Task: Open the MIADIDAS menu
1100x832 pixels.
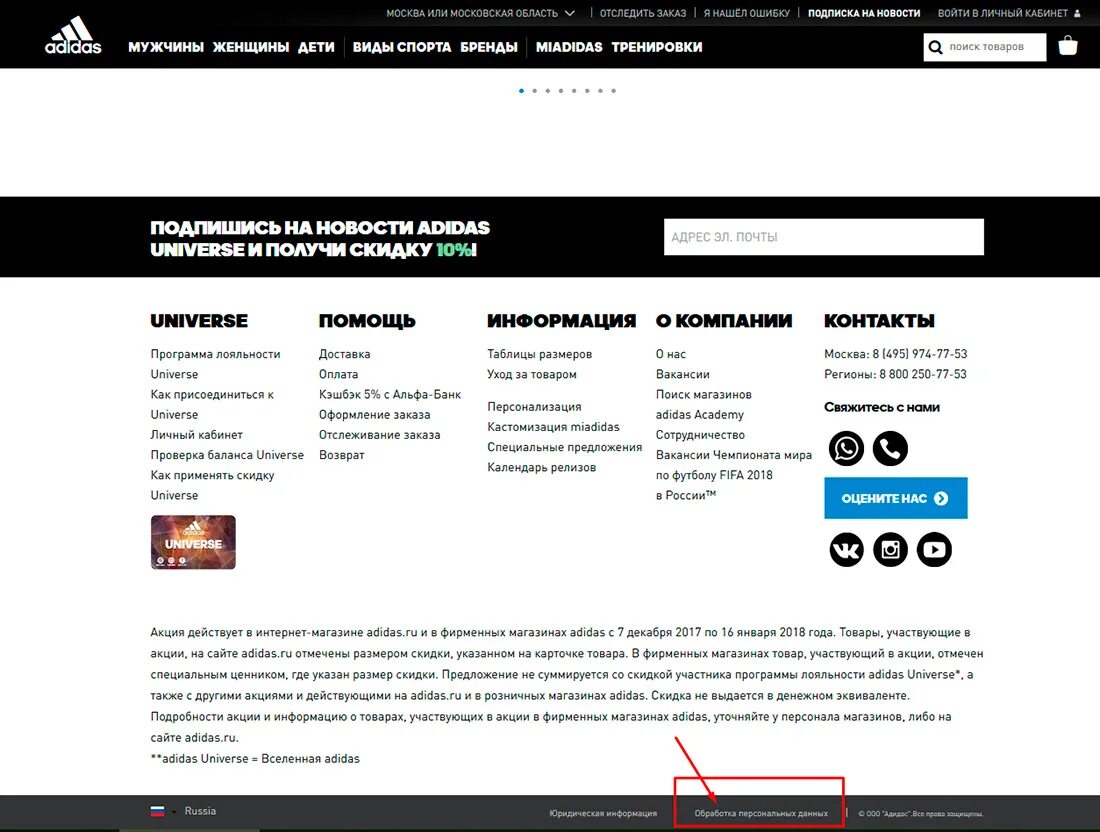Action: point(569,47)
